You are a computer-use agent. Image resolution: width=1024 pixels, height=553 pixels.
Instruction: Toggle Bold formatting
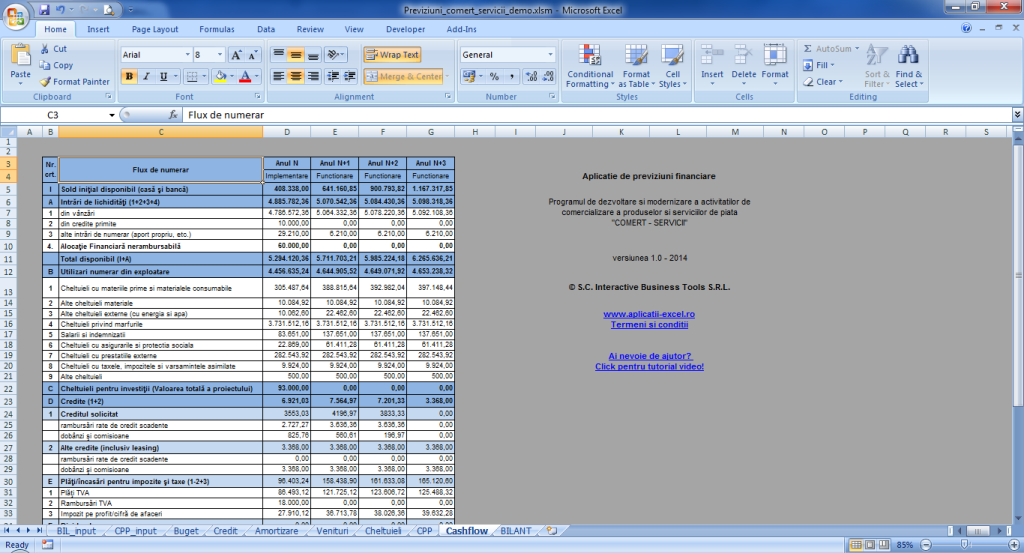[129, 76]
